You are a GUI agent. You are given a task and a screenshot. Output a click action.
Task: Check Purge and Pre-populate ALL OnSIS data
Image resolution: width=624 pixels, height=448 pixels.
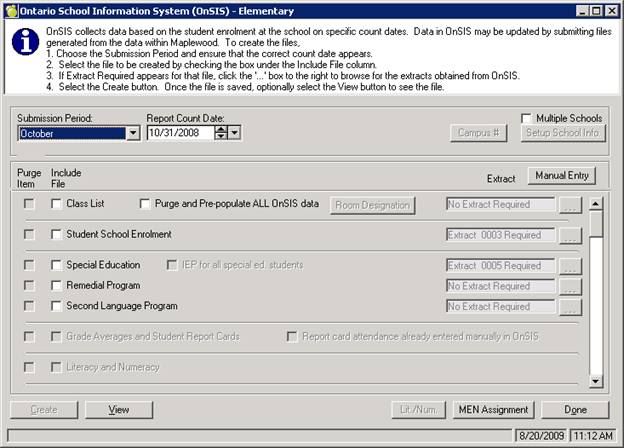pyautogui.click(x=145, y=204)
